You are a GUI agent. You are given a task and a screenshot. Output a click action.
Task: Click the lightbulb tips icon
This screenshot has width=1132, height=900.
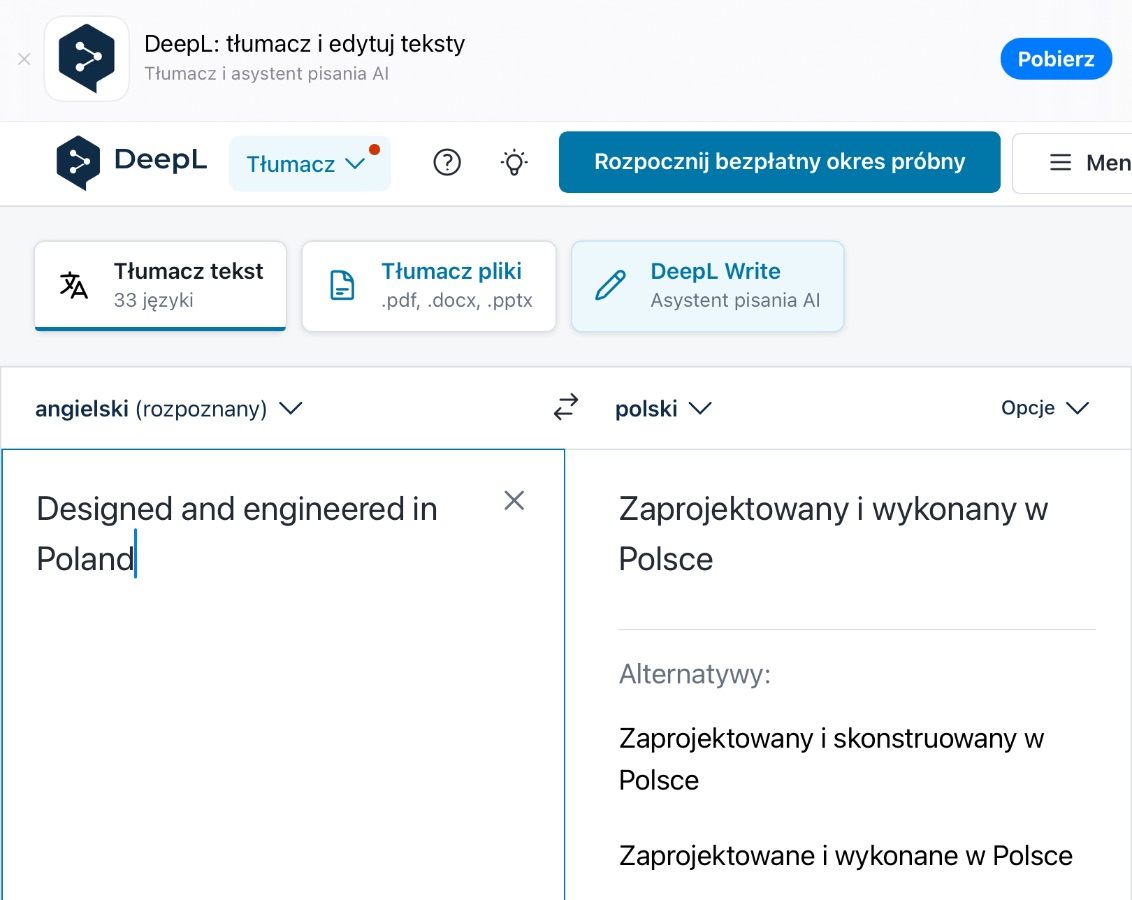(x=514, y=162)
